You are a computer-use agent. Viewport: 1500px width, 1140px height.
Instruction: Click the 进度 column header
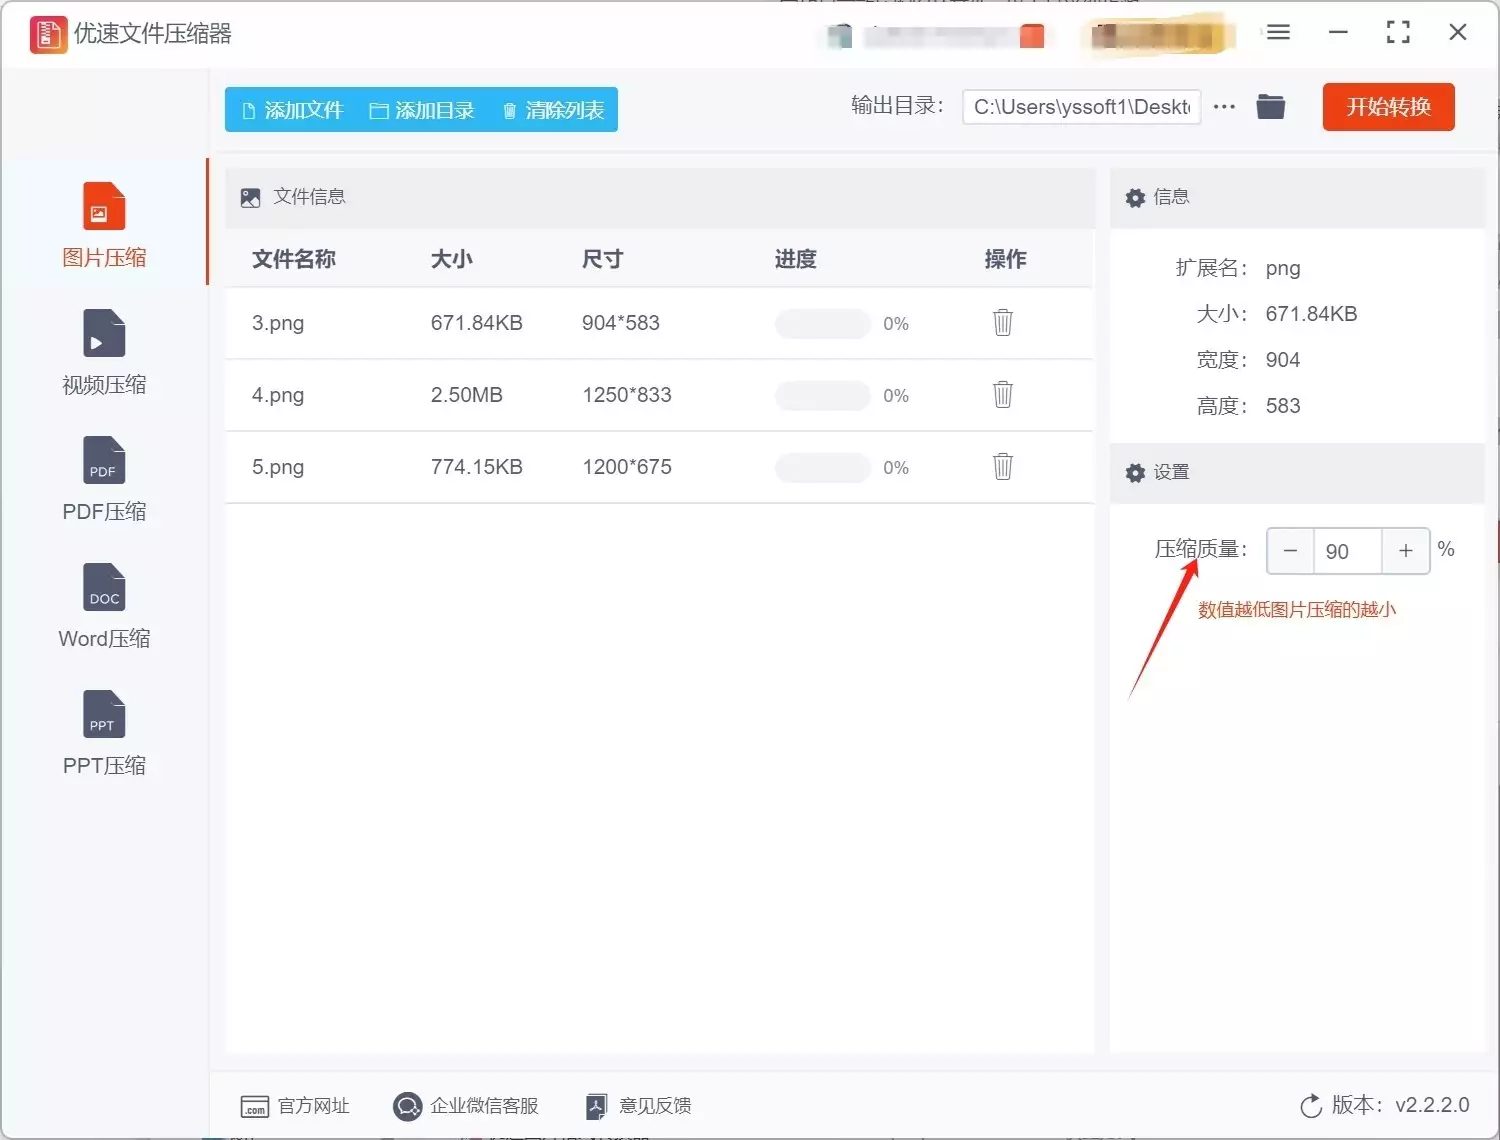coord(796,259)
